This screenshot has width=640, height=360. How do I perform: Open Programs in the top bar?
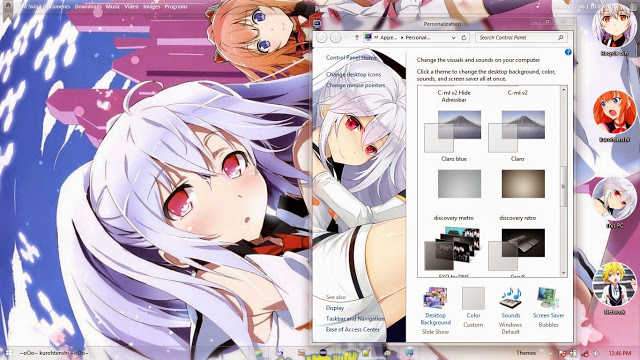[176, 7]
